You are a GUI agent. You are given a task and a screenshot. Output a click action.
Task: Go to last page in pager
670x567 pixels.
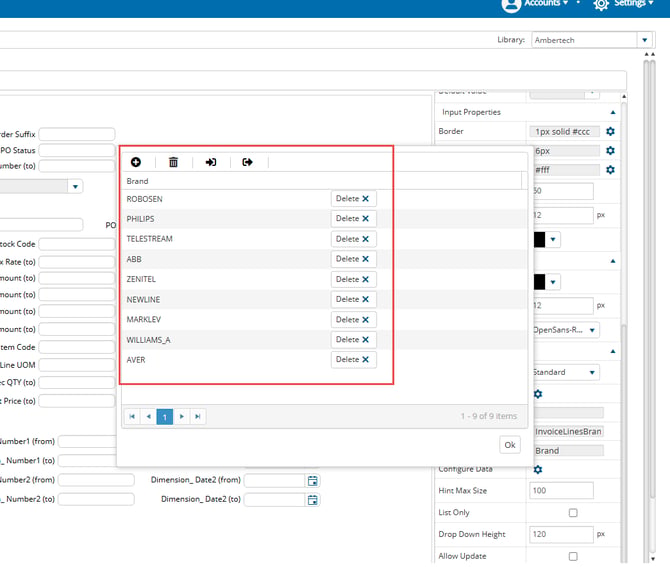(197, 416)
